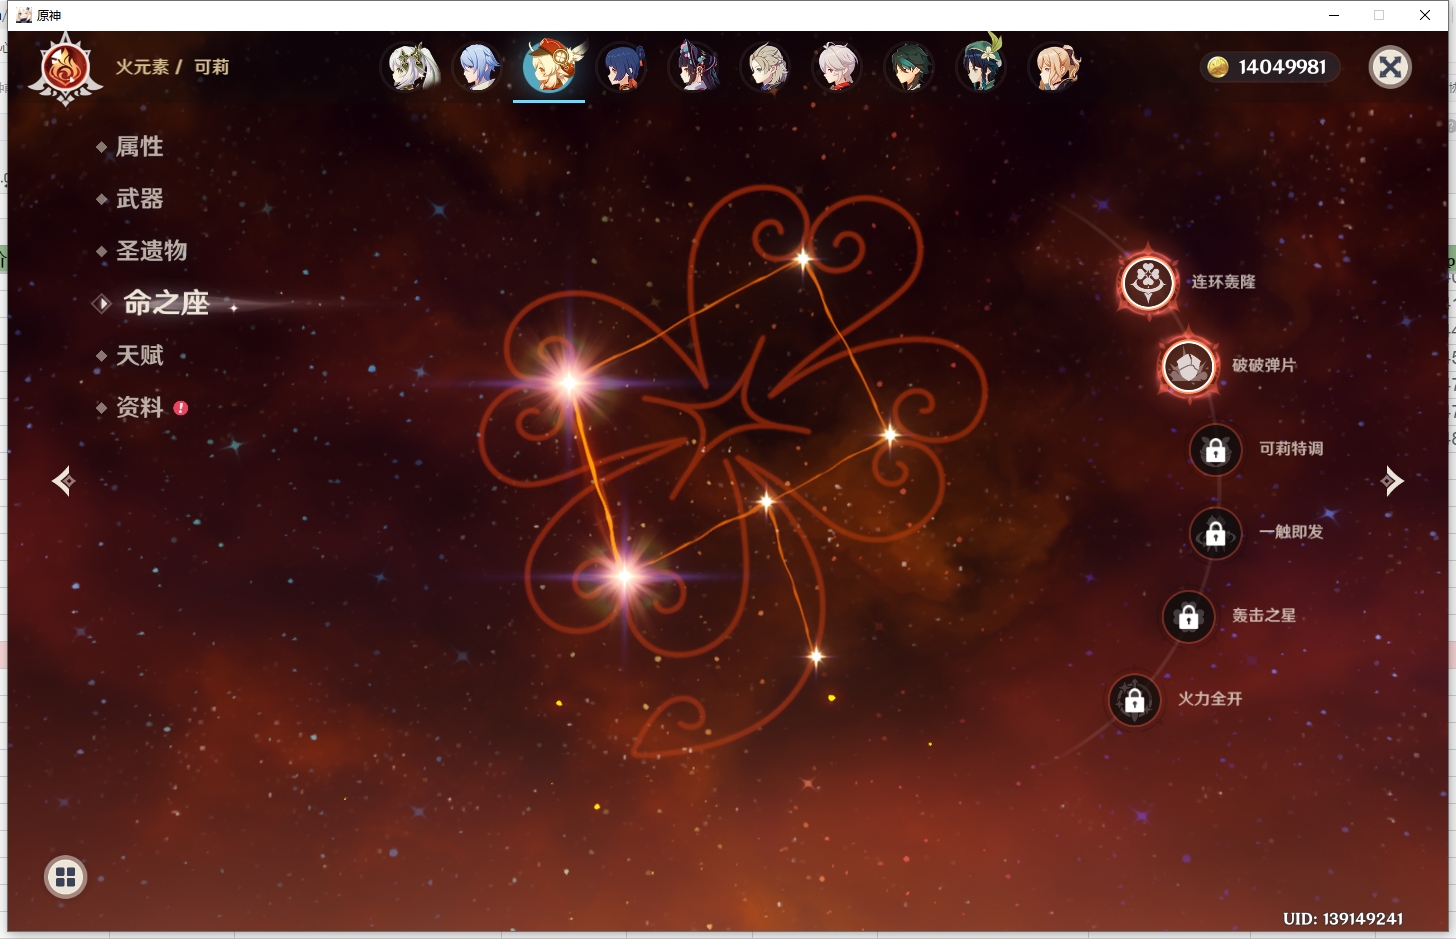Click the locked 轰击之星 constellation node

1189,616
